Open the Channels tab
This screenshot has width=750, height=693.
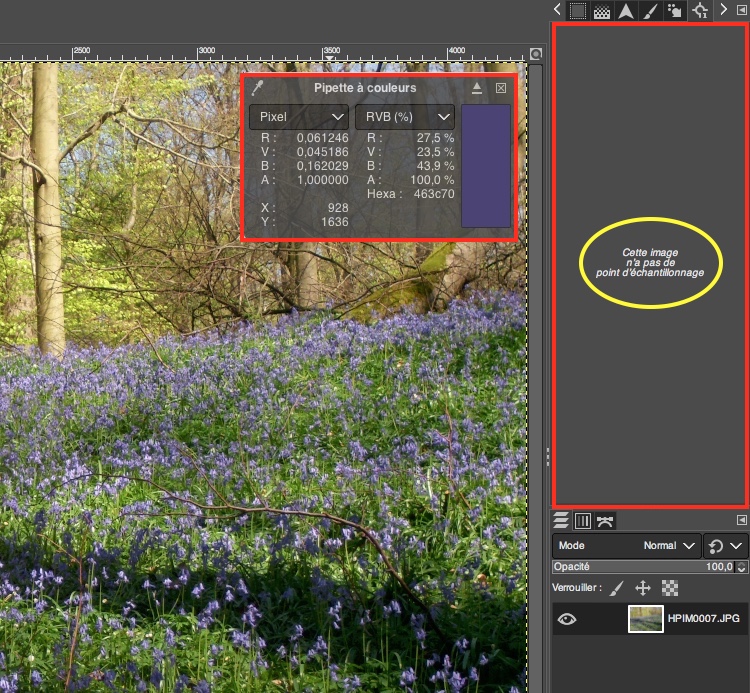tap(583, 520)
